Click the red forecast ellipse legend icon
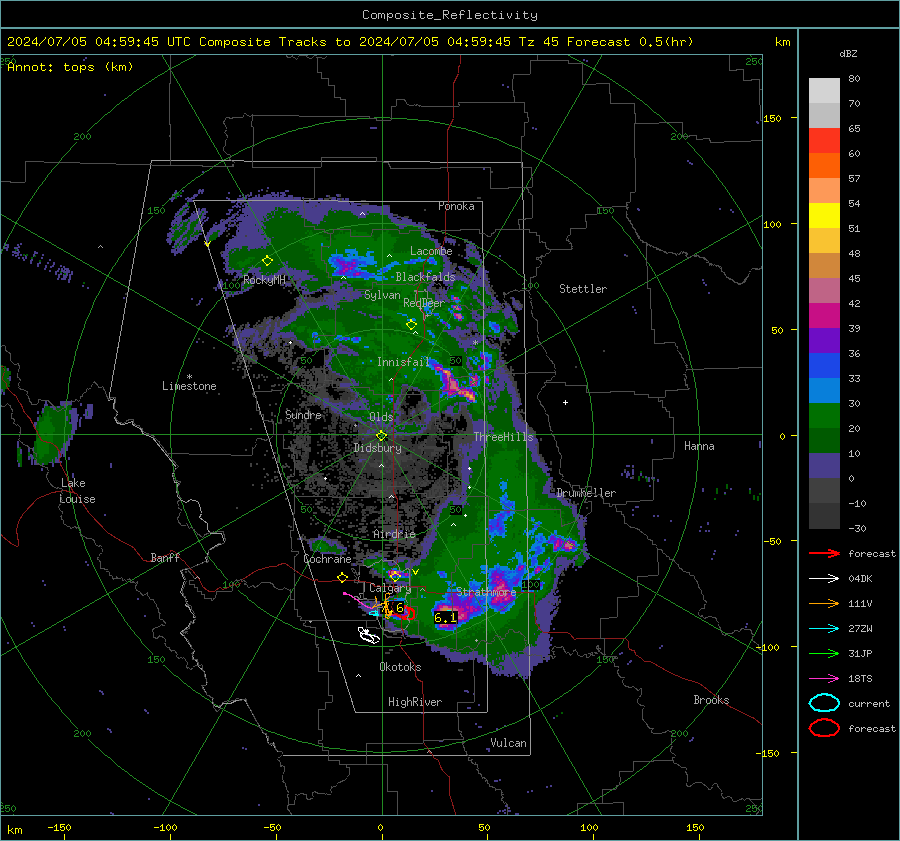Screen dimensions: 900x841 point(824,728)
